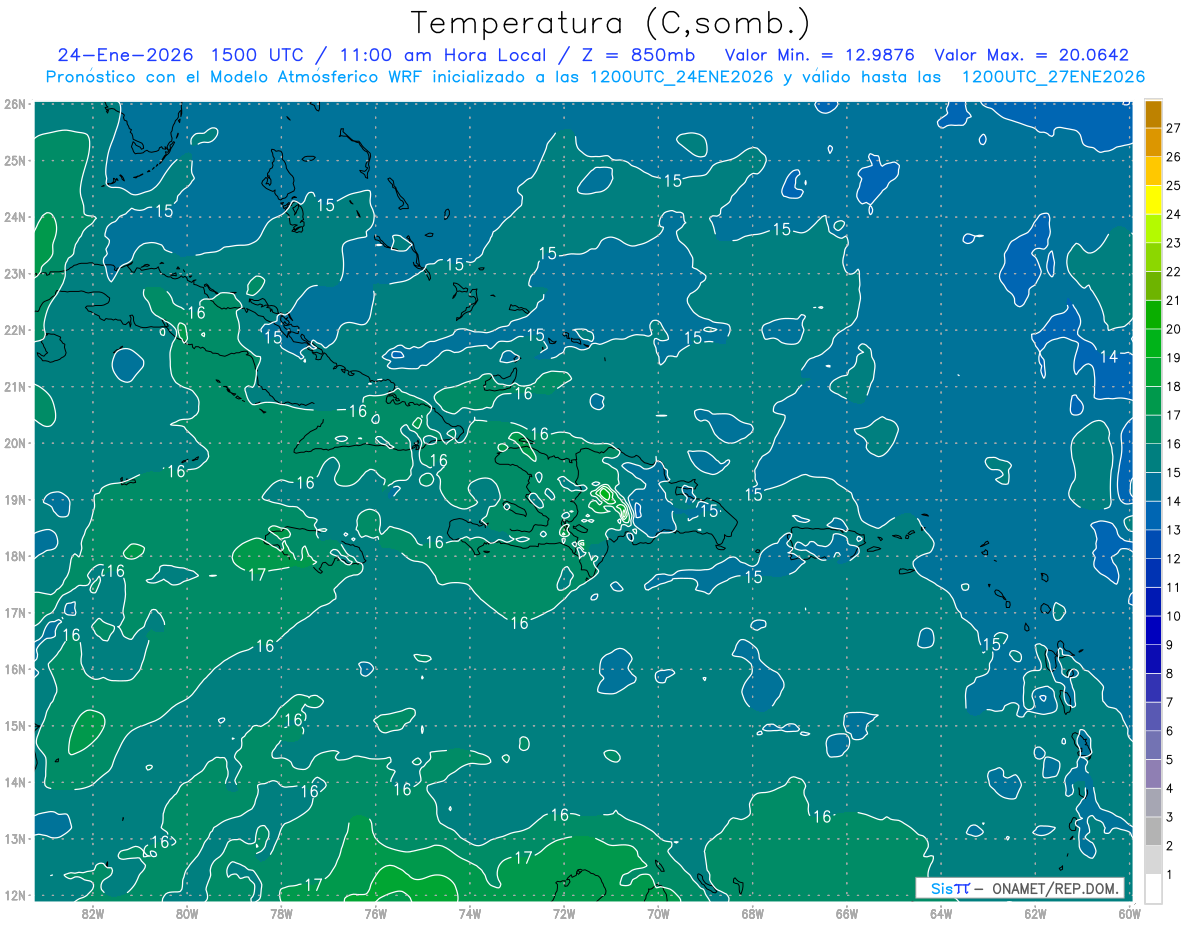Click the "12N" latitude axis label
Viewport: 1200px width, 927px height.
tap(14, 895)
